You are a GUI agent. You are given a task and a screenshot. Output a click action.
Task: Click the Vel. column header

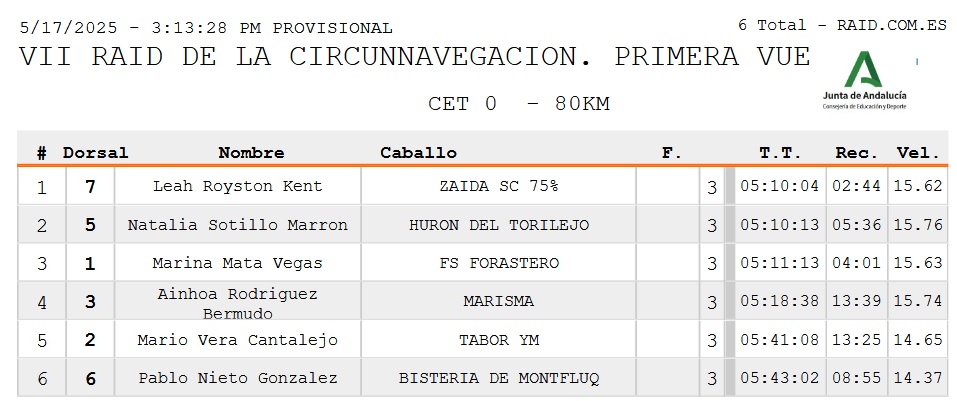[x=918, y=153]
